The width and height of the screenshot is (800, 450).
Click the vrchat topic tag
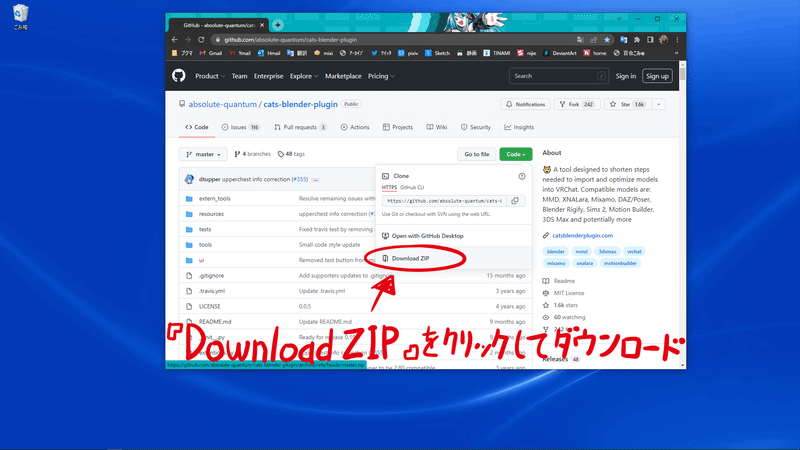634,252
